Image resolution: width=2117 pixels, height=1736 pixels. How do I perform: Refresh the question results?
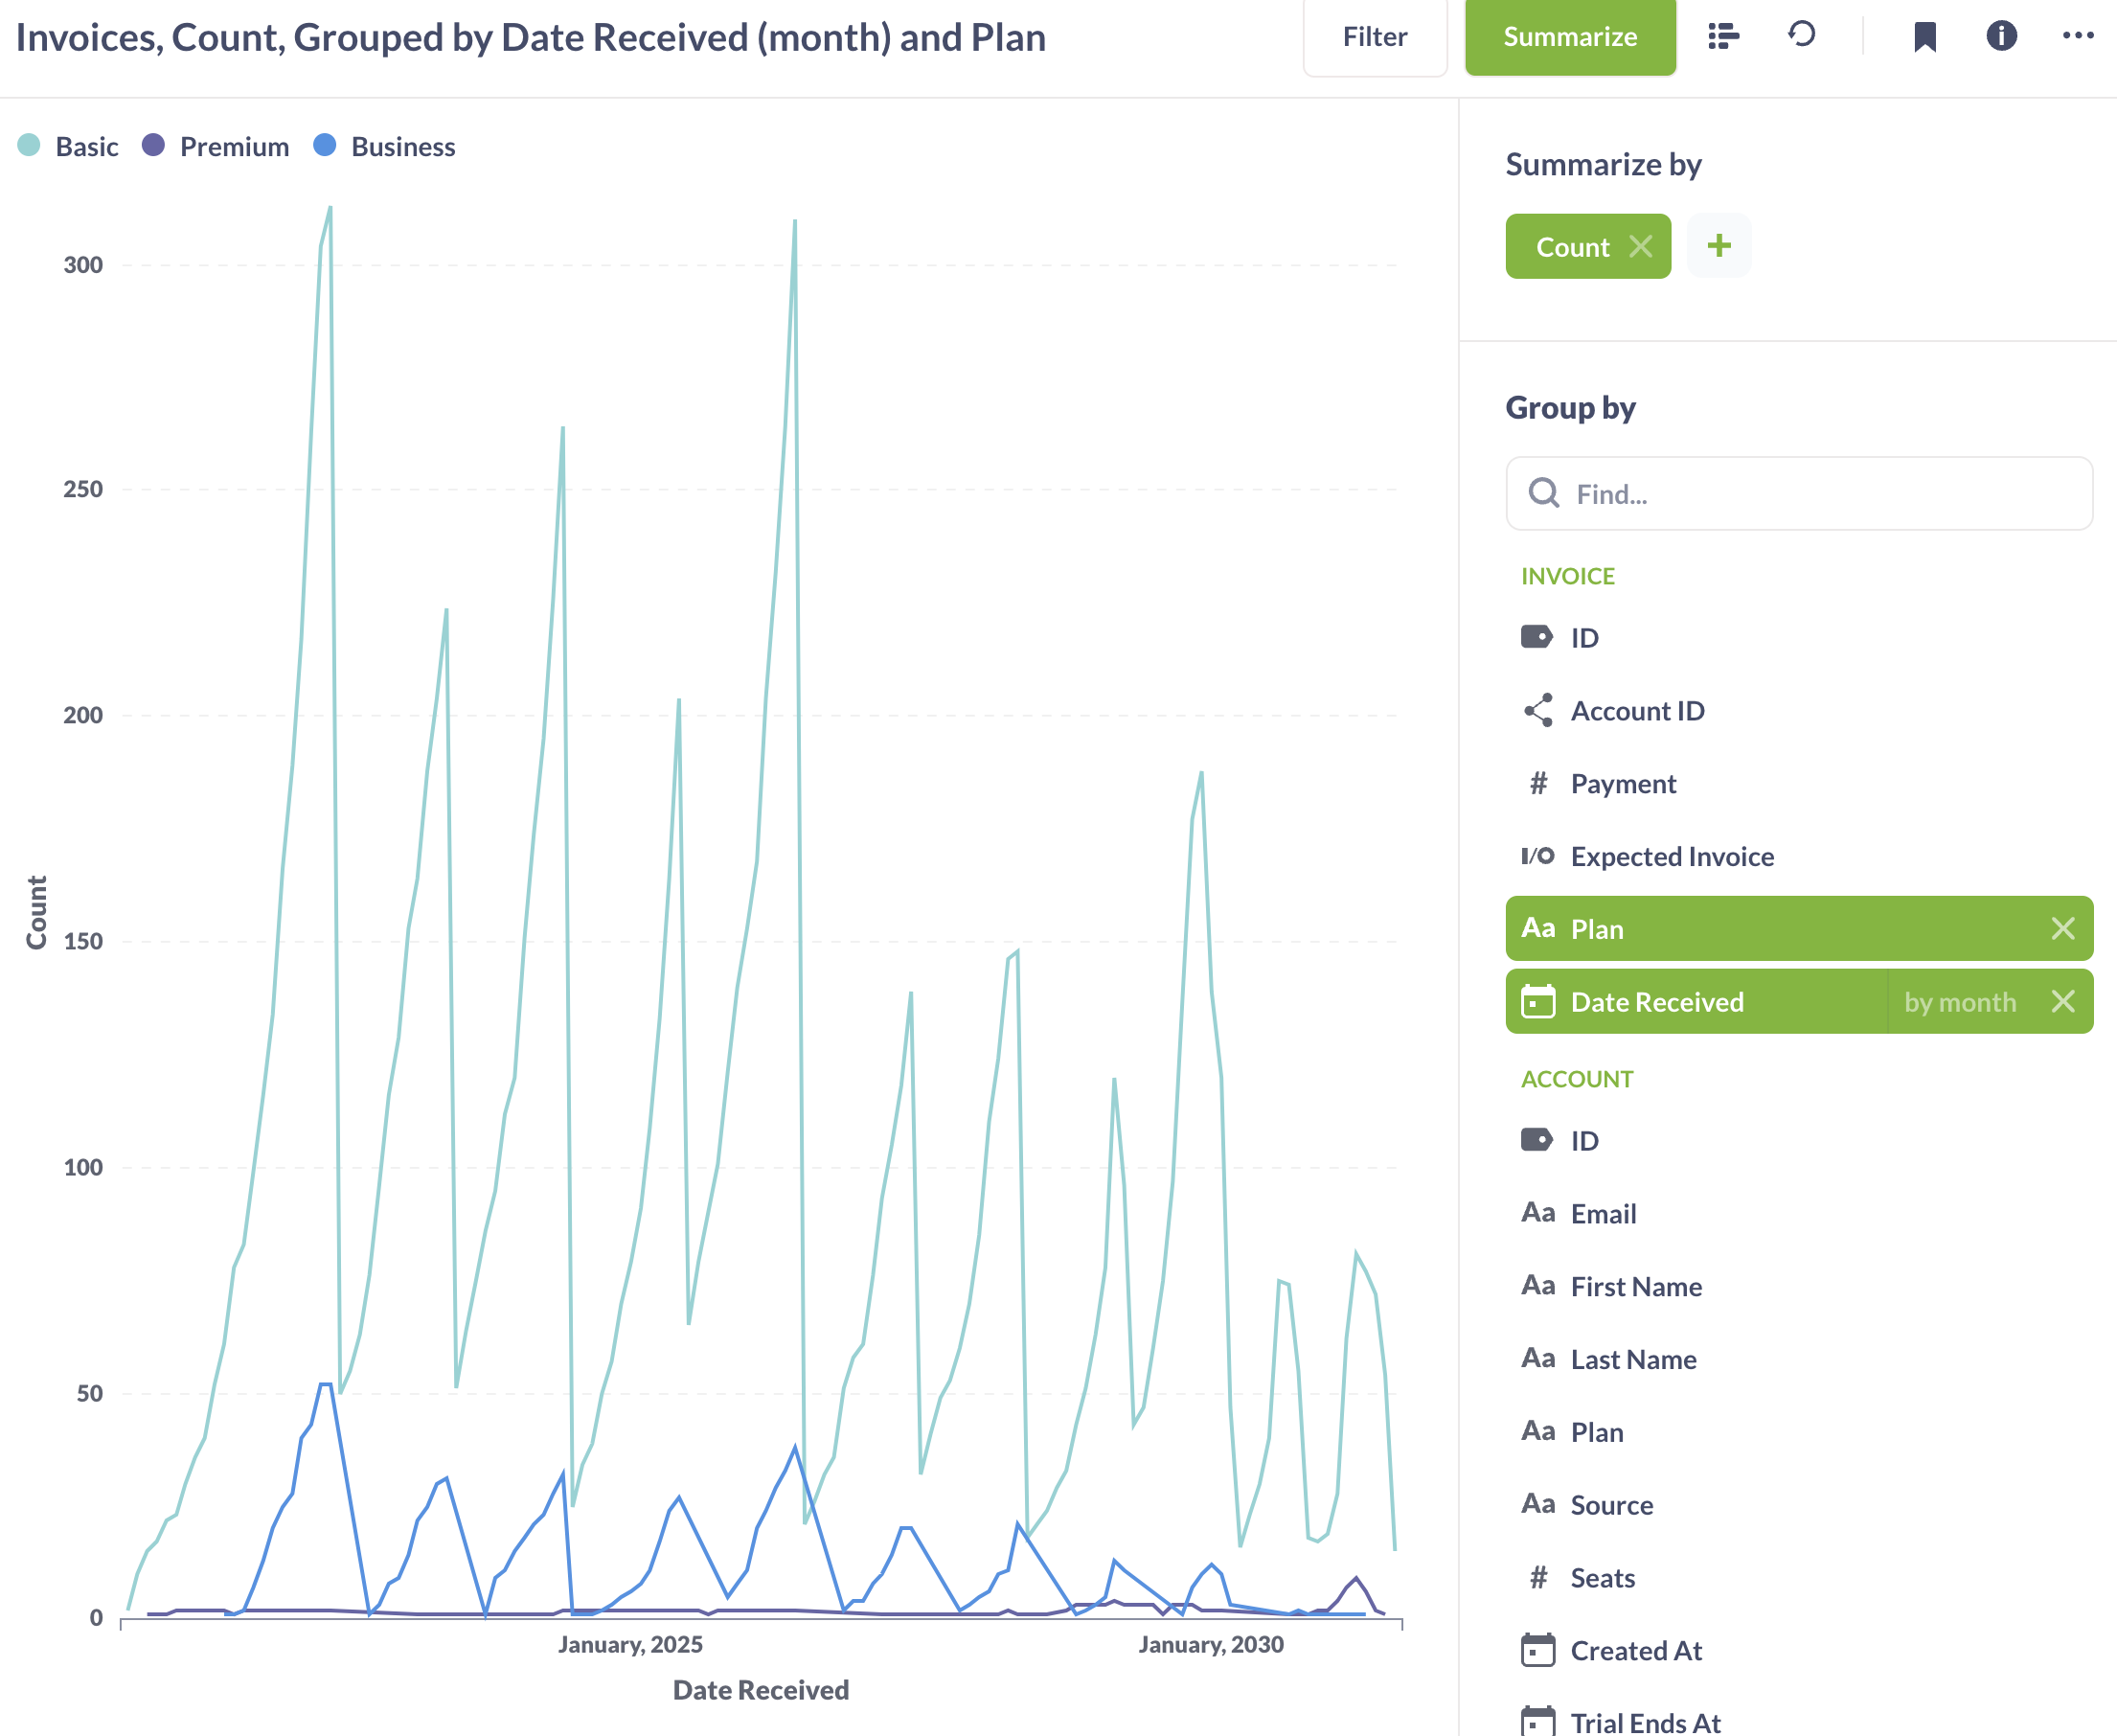tap(1802, 36)
